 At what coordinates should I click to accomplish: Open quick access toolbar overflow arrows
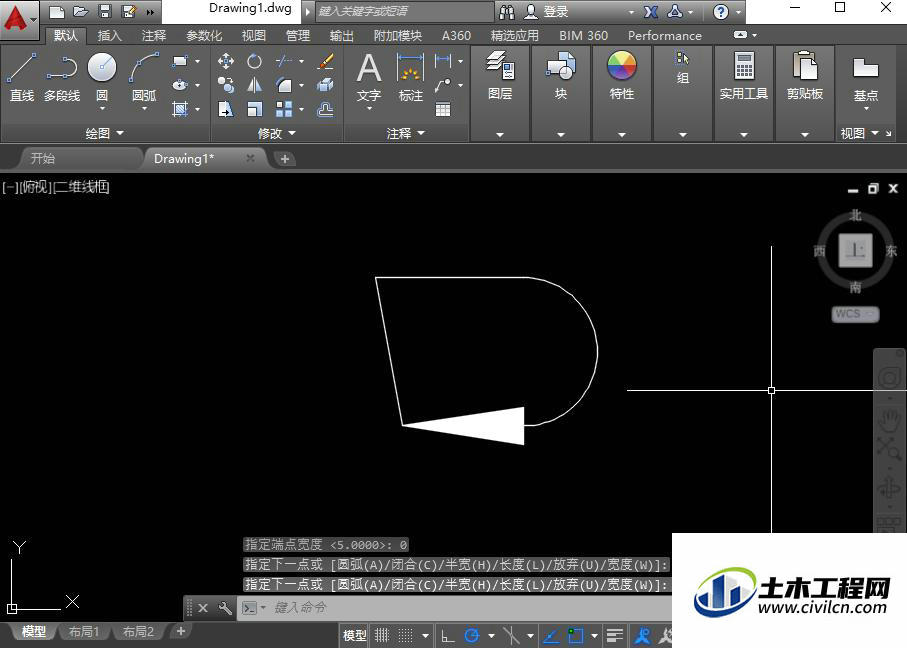pos(150,12)
